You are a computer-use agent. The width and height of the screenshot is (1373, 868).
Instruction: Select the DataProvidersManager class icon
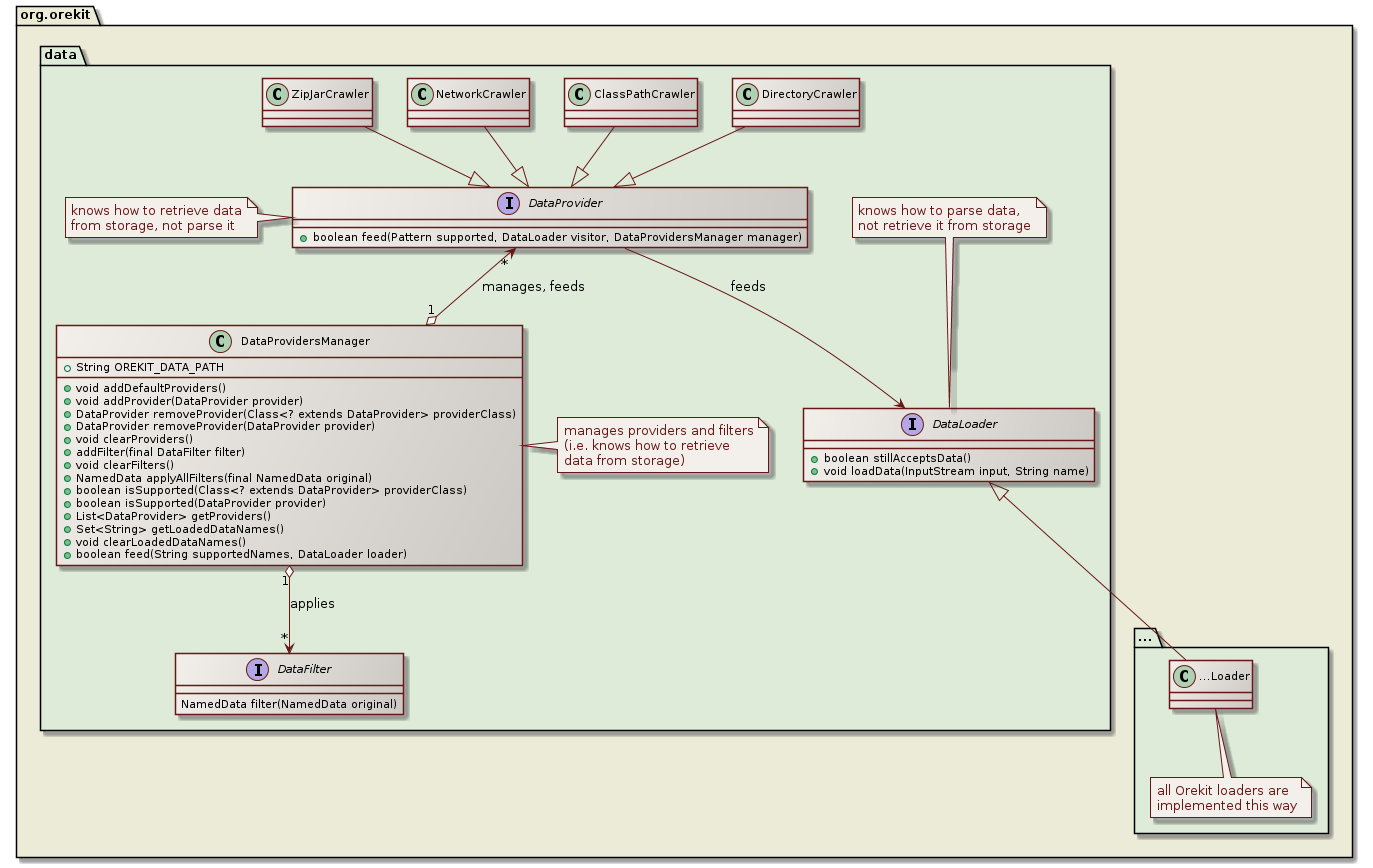point(222,340)
